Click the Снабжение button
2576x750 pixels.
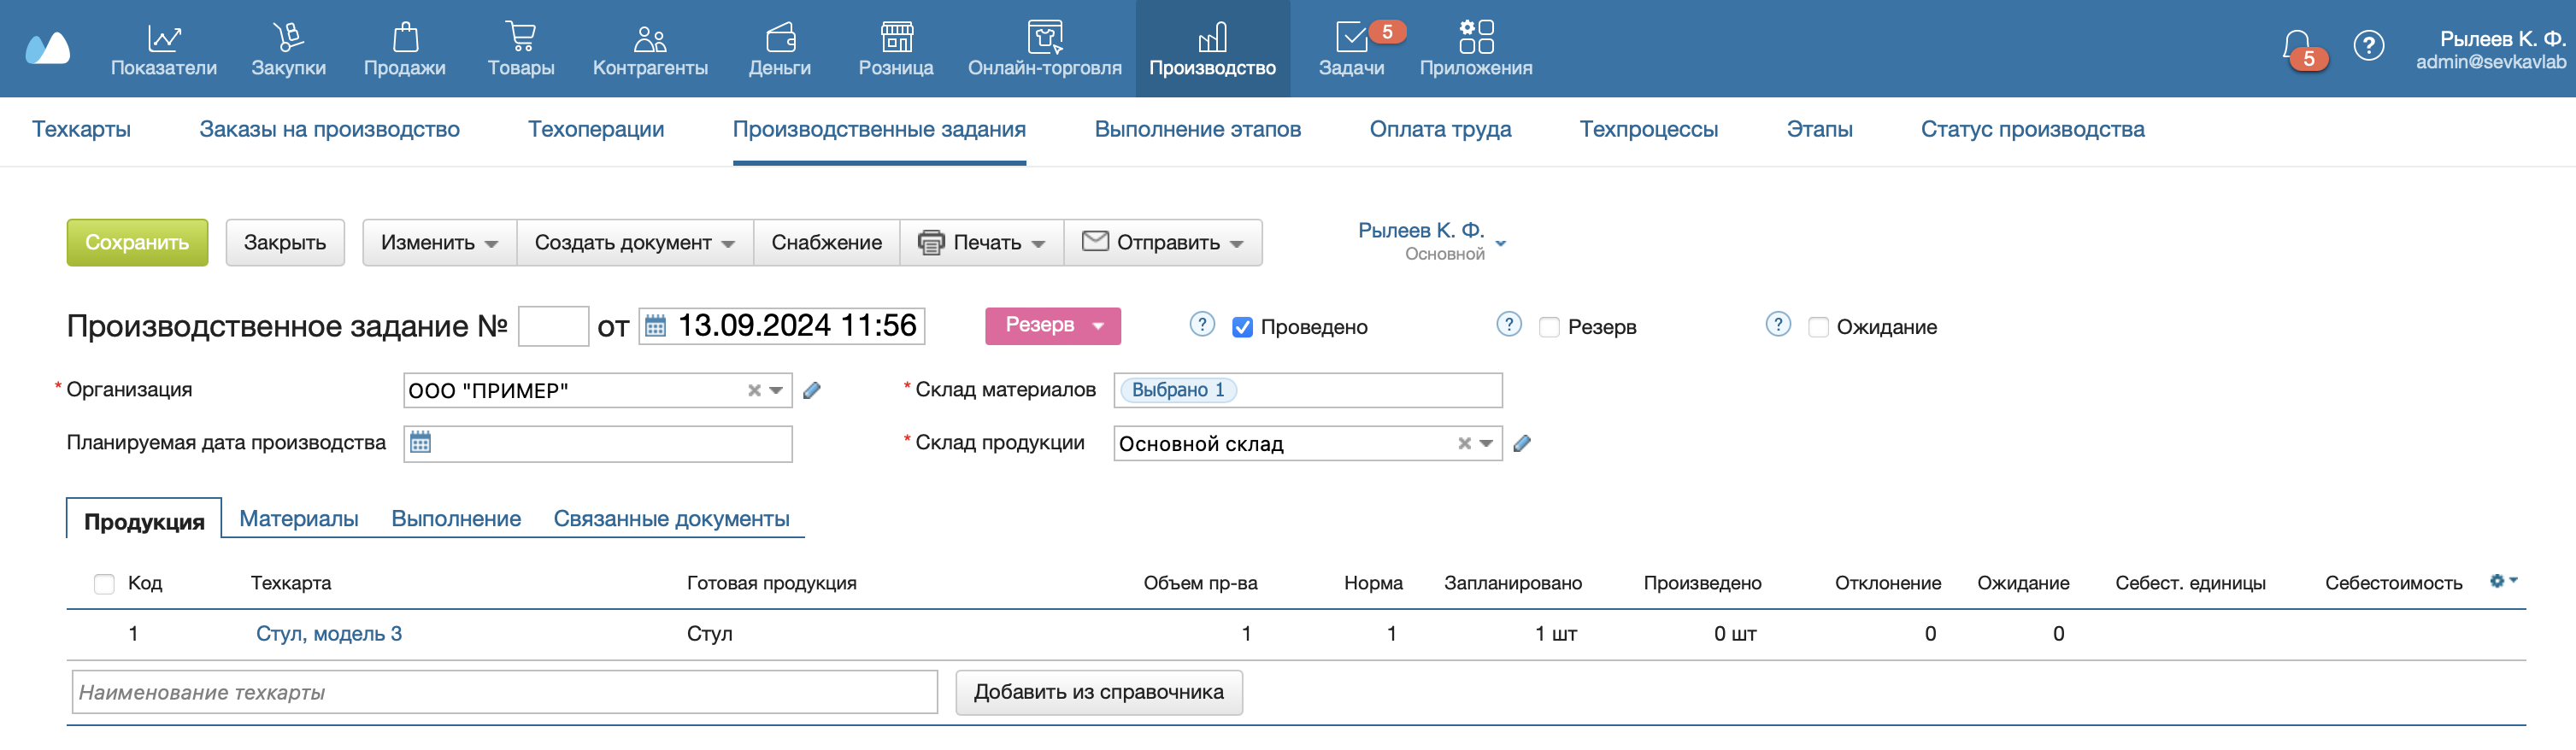click(826, 243)
